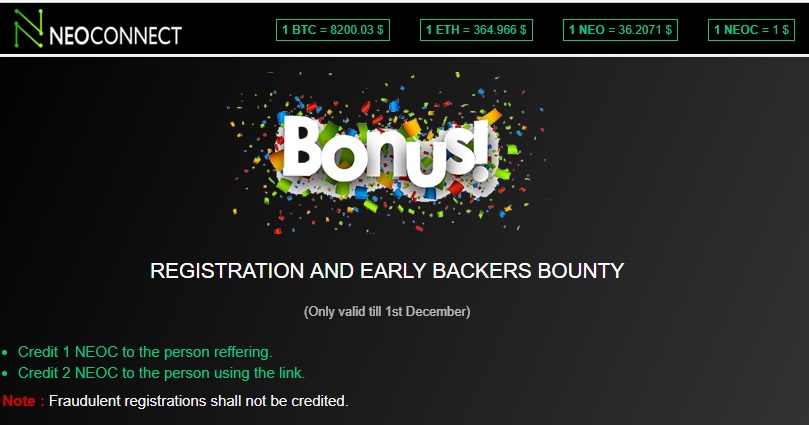Screen dimensions: 809x425
Task: Click the Registration and Early Backers Bounty heading
Action: tap(386, 271)
